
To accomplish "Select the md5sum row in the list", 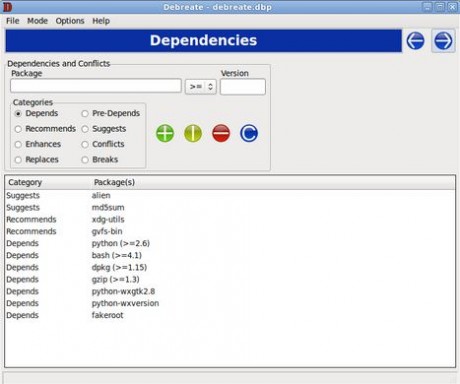I will tap(230, 208).
